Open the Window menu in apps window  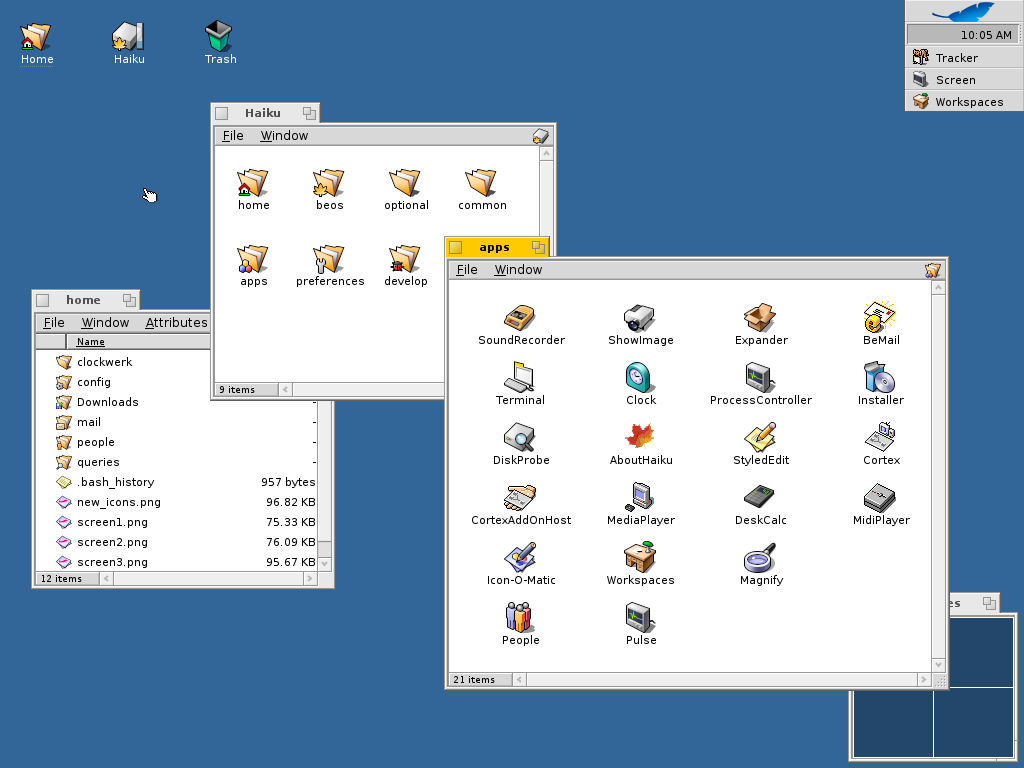pos(518,270)
